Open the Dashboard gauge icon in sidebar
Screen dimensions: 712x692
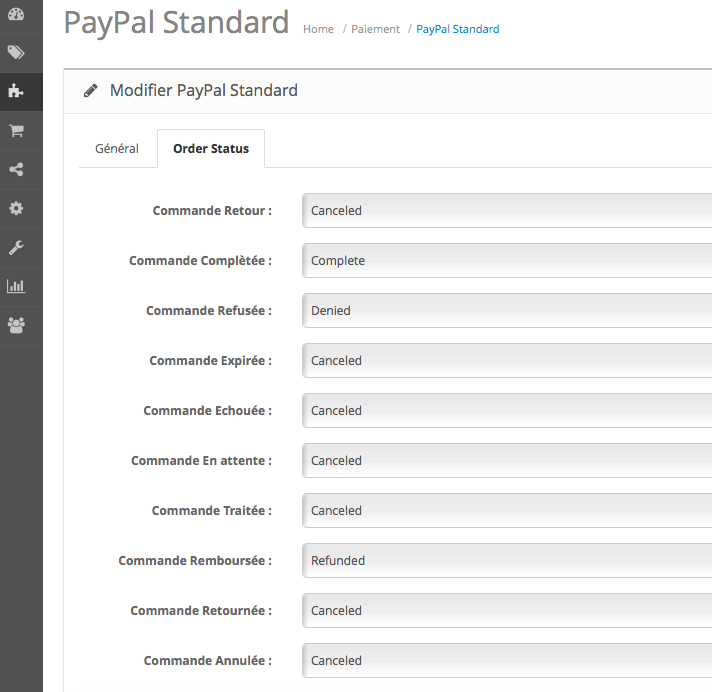coord(16,14)
